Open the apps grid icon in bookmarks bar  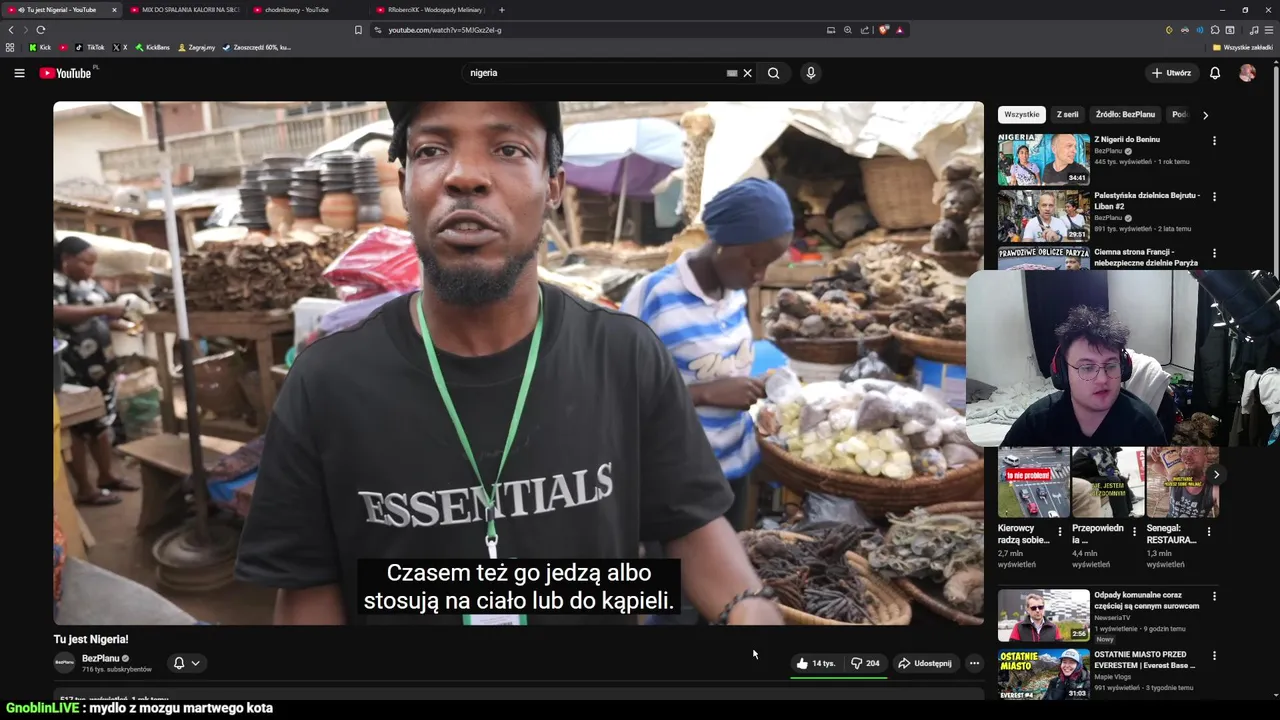point(10,47)
